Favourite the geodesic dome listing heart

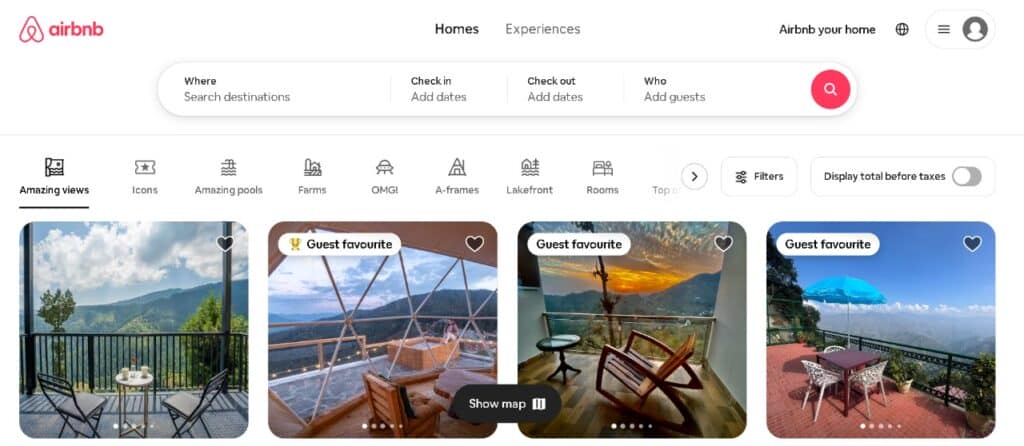click(x=474, y=244)
